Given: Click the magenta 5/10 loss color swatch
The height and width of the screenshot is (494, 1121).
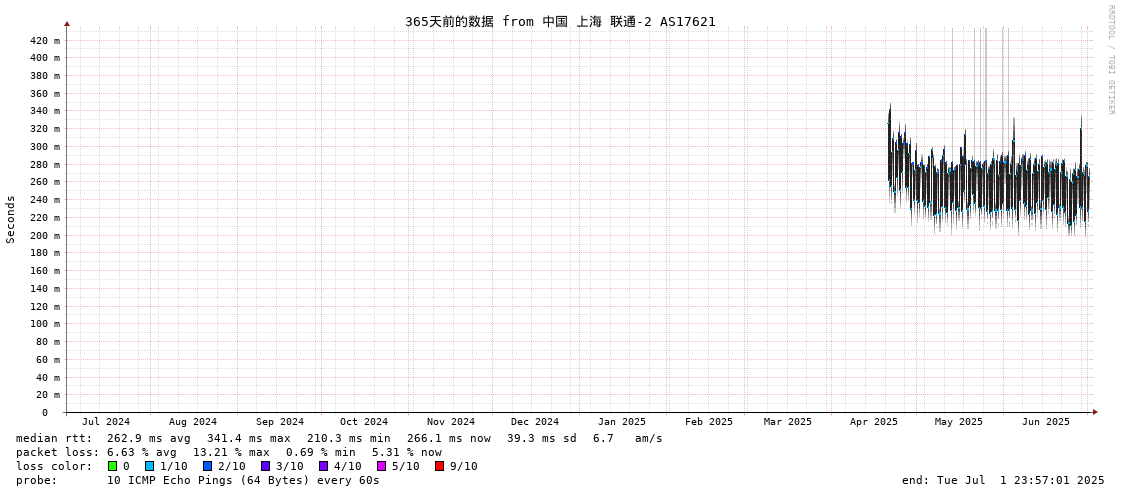Looking at the screenshot, I should coord(382,466).
